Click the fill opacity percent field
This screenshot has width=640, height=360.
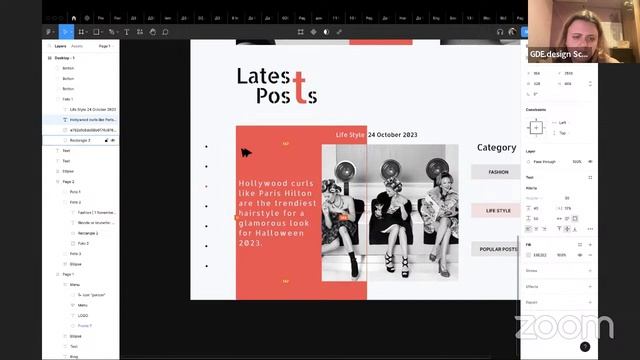point(562,255)
